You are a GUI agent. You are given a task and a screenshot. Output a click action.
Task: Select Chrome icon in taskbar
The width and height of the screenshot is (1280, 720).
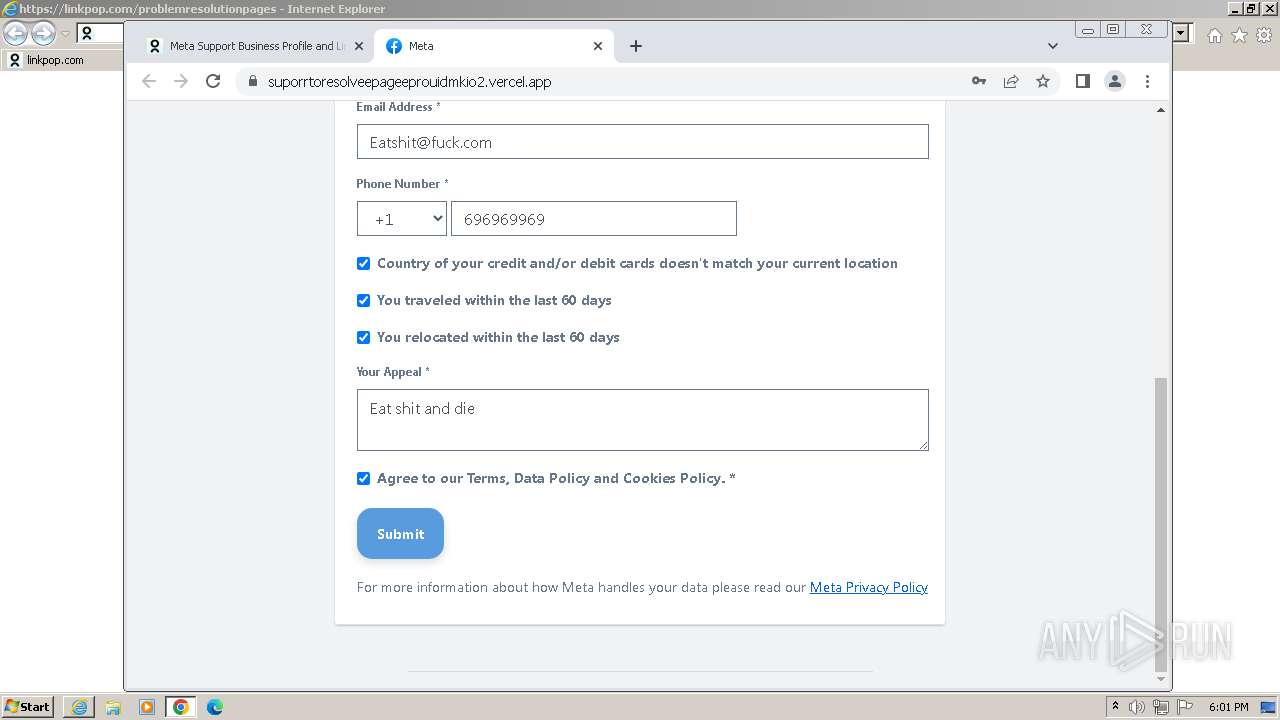tap(181, 707)
